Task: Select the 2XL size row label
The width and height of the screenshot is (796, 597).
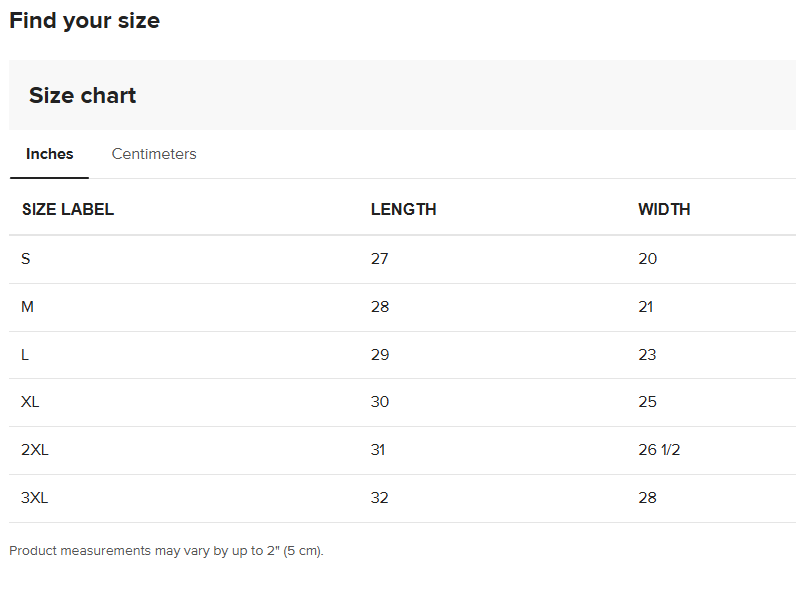Action: pos(35,450)
